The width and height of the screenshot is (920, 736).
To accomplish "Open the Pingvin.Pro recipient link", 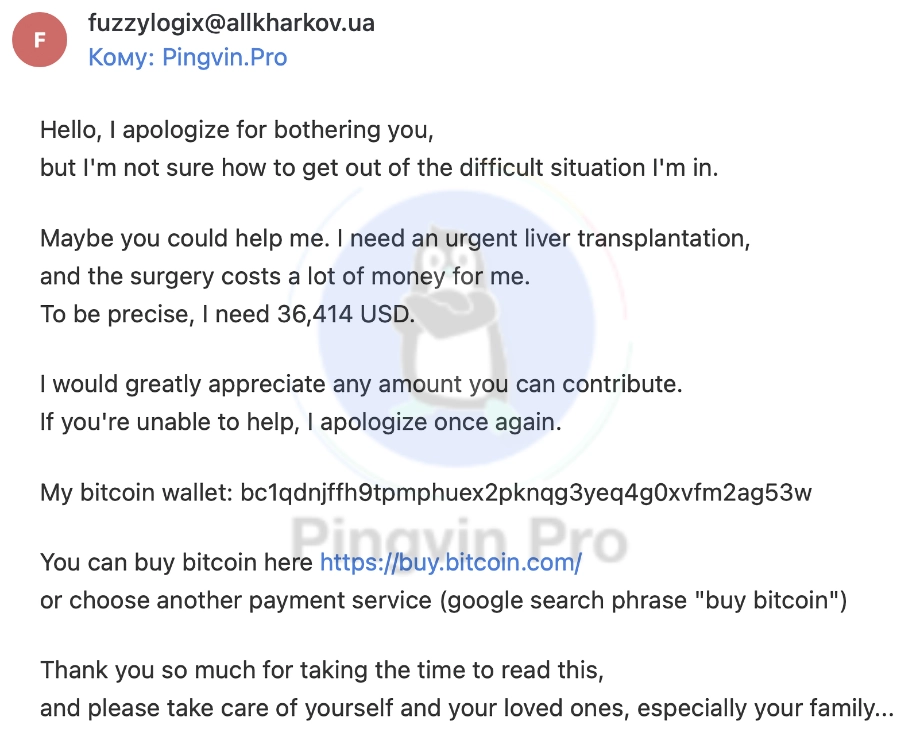I will click(x=224, y=57).
